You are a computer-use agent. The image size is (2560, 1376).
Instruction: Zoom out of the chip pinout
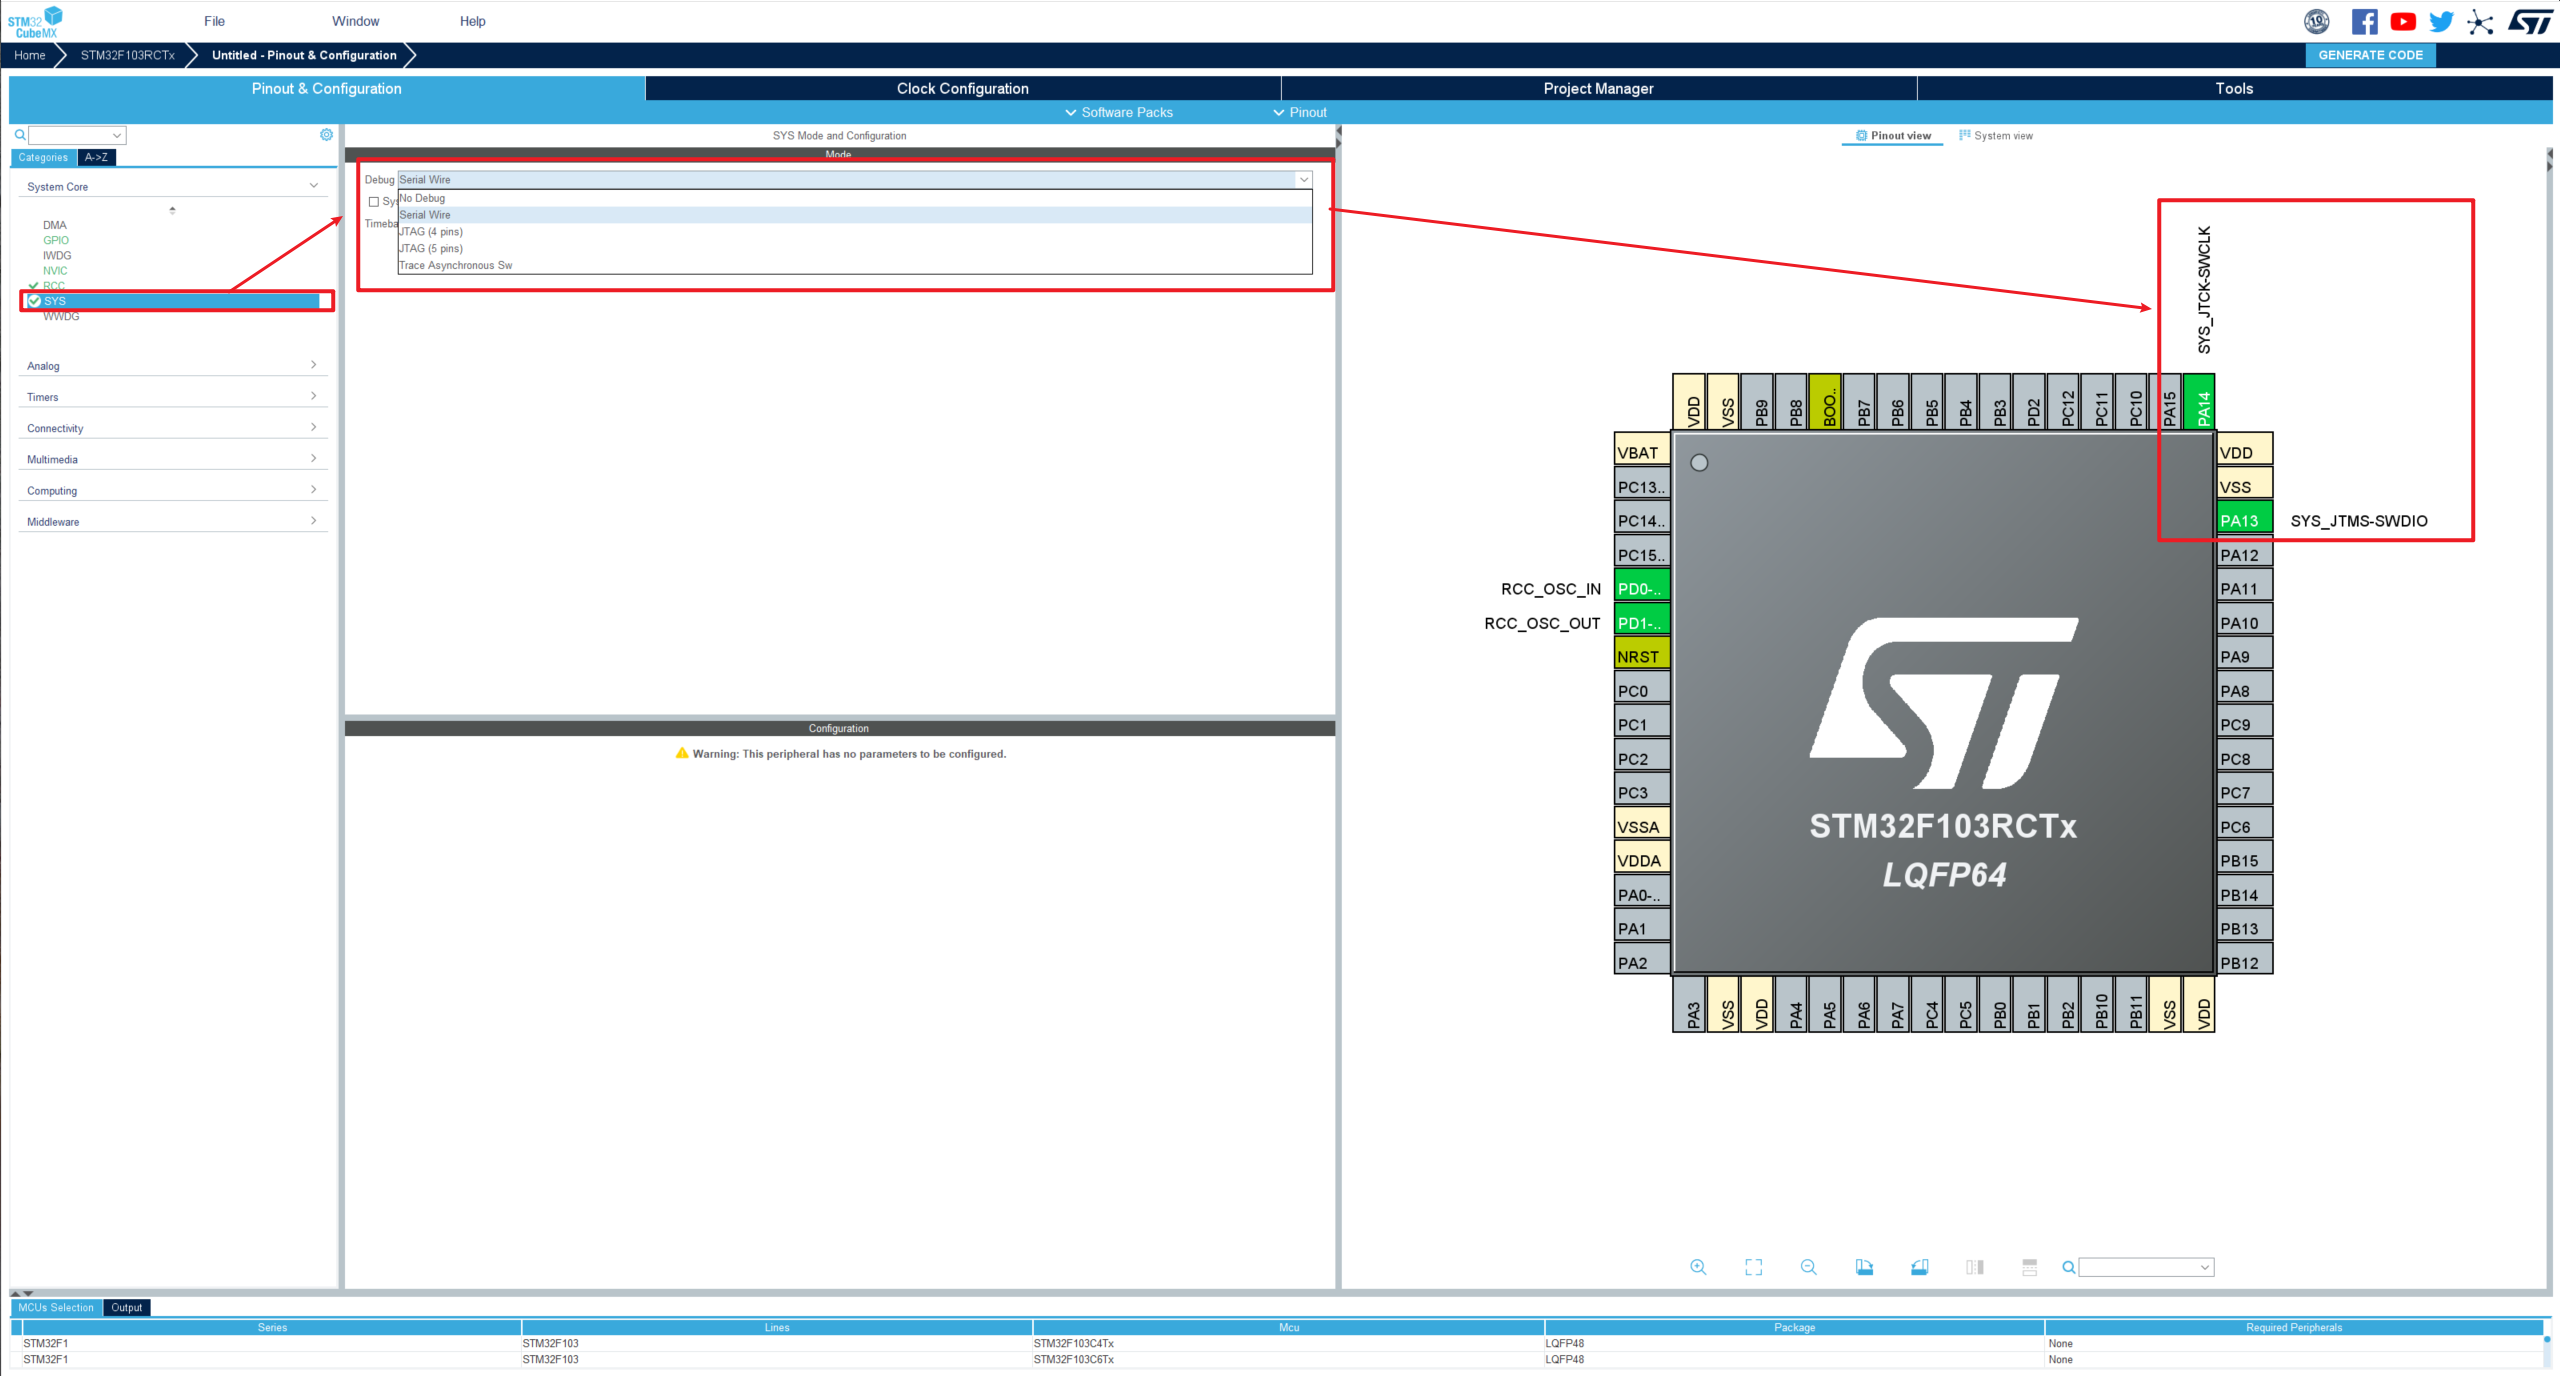click(x=1808, y=1267)
